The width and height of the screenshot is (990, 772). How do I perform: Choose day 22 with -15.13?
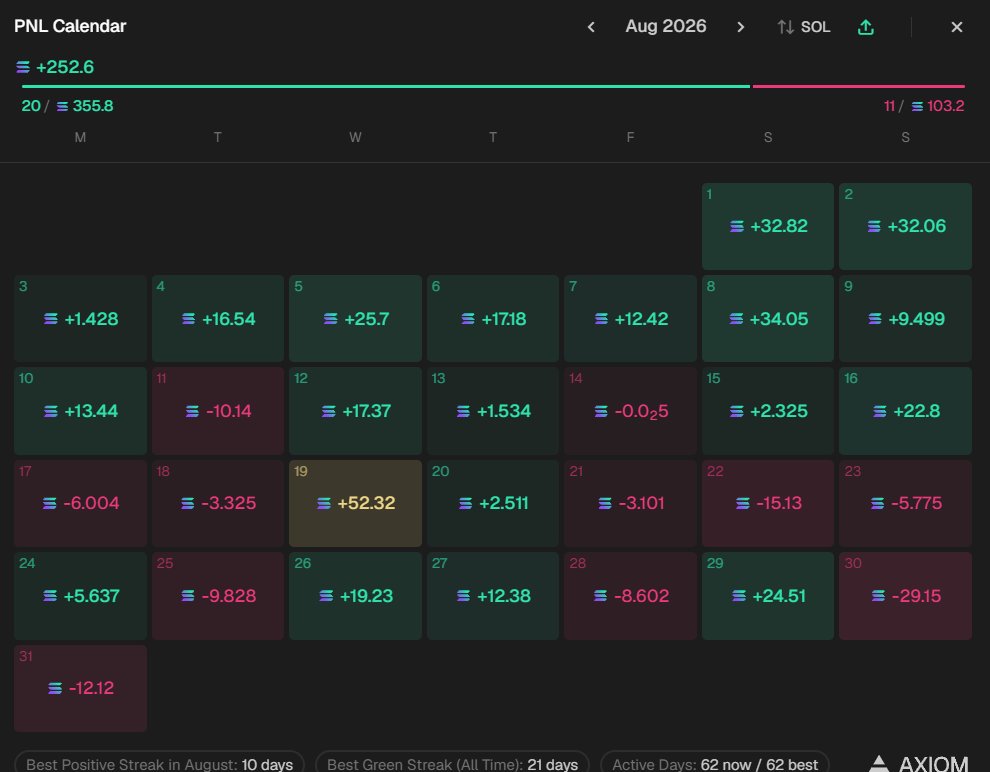768,503
